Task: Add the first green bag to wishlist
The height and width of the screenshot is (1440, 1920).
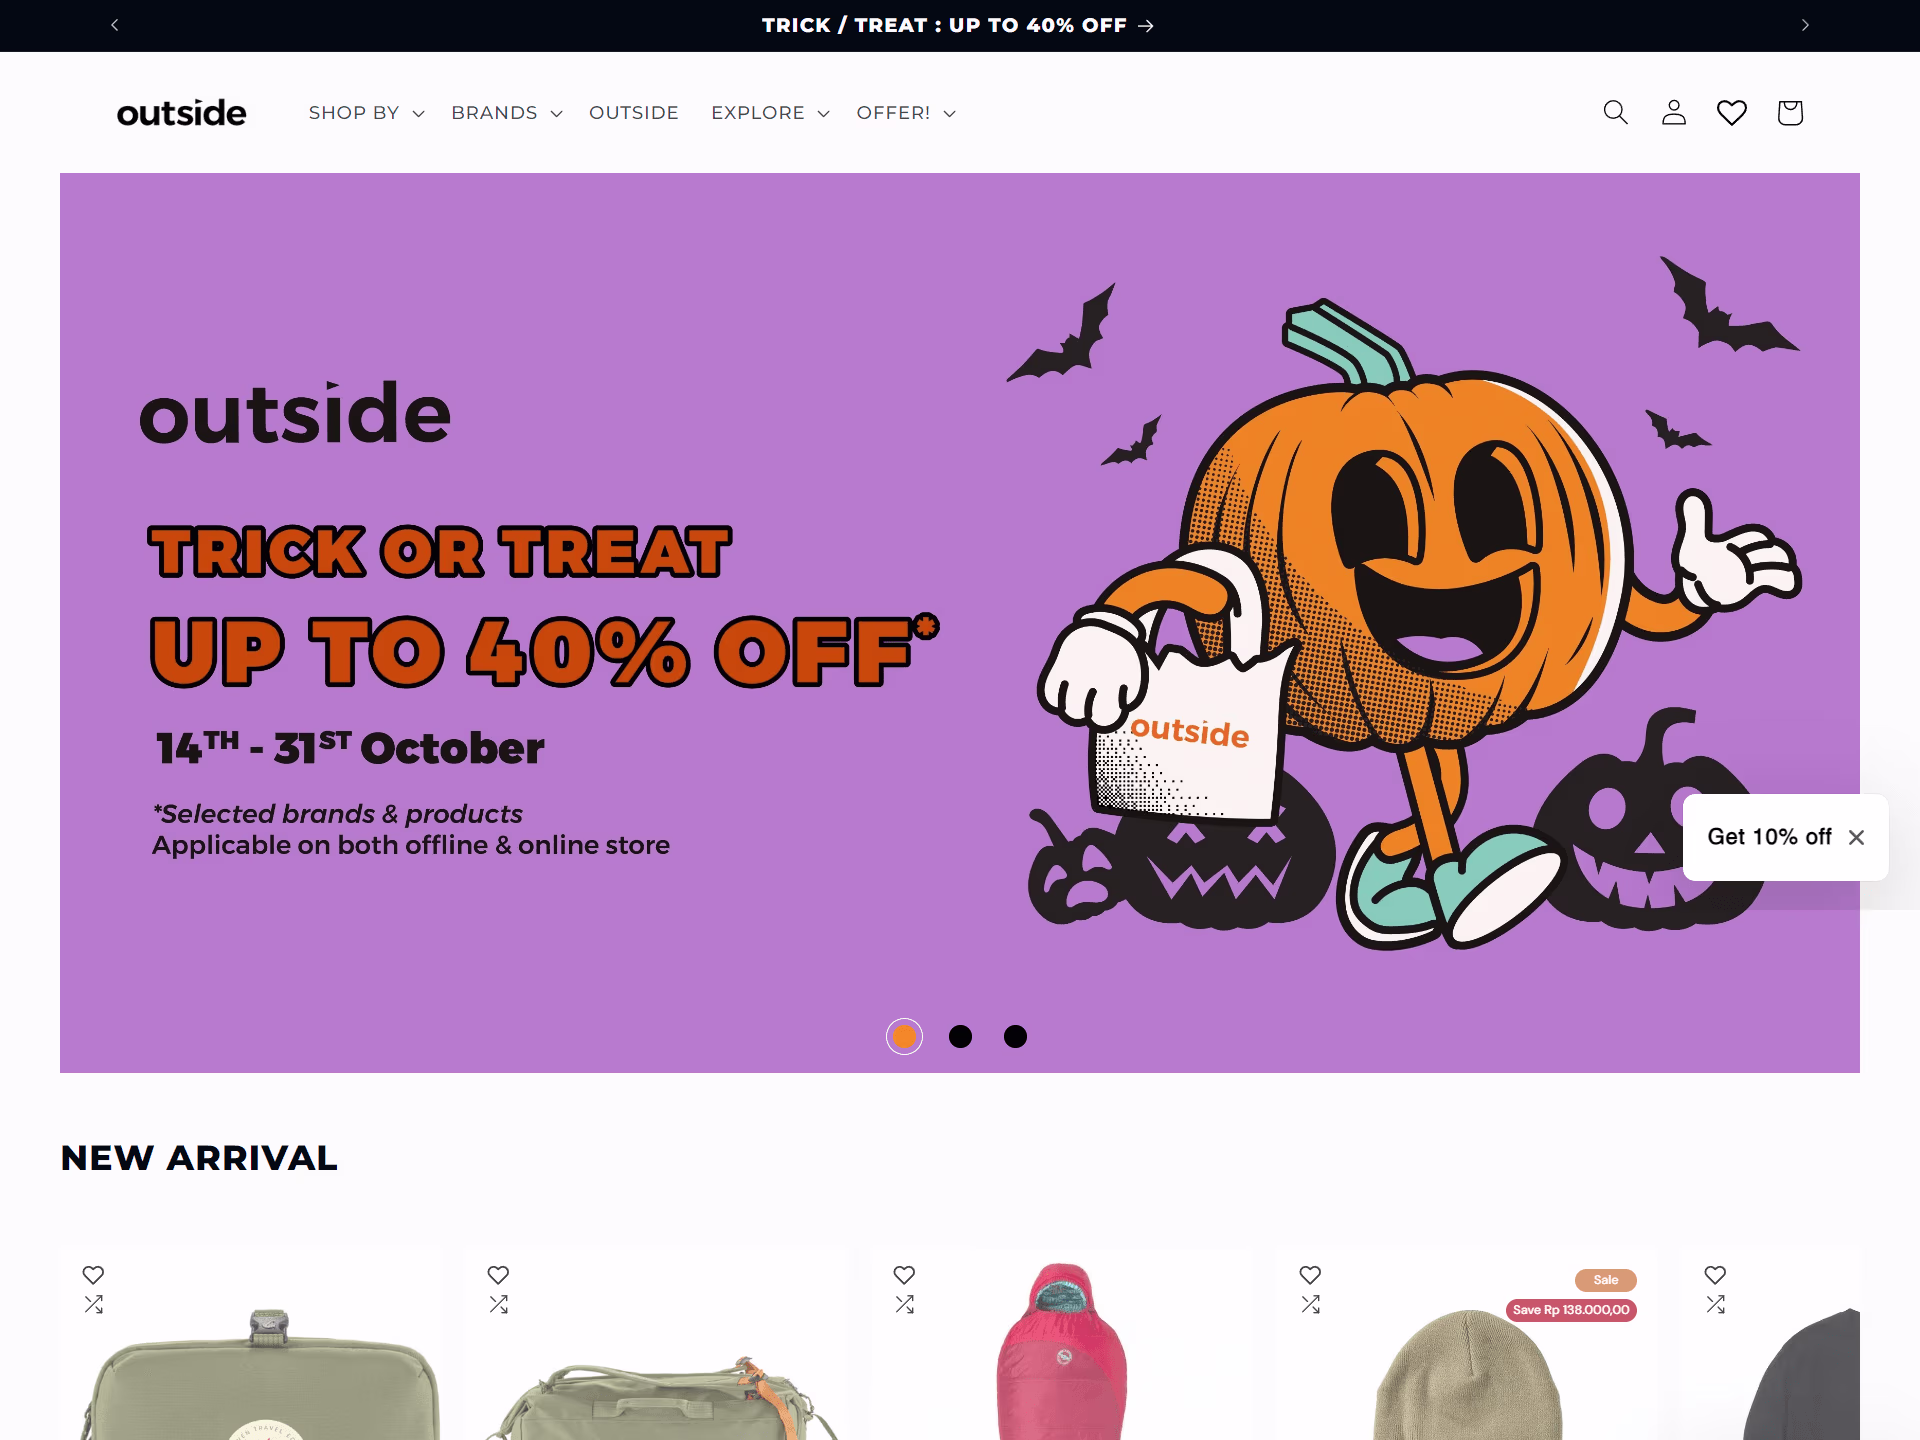Action: (x=93, y=1275)
